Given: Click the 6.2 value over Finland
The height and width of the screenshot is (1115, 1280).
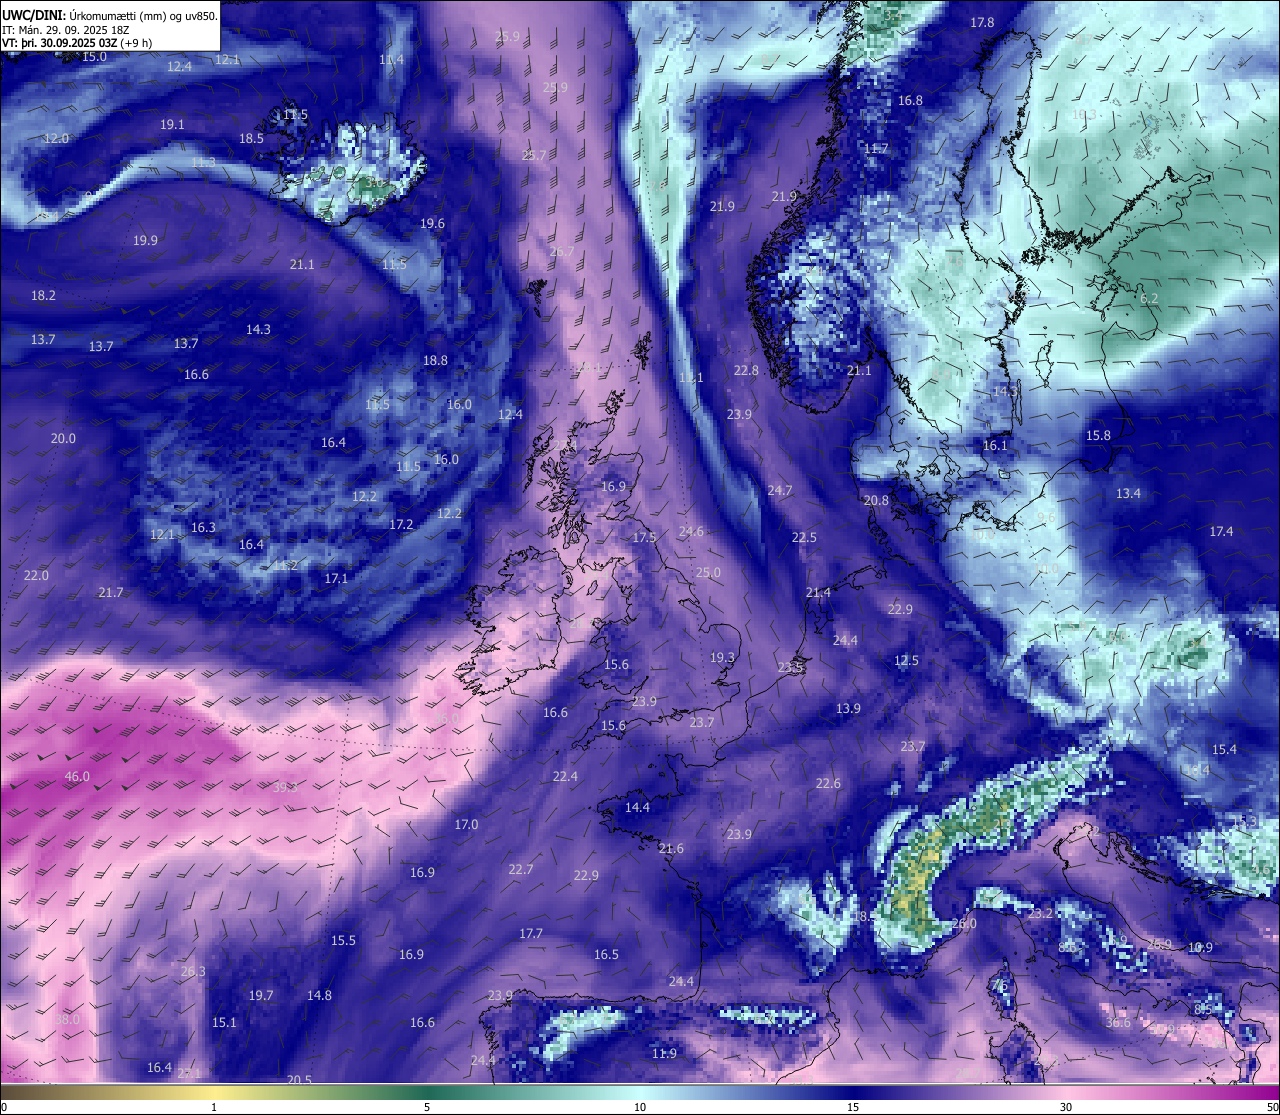Looking at the screenshot, I should [1149, 299].
